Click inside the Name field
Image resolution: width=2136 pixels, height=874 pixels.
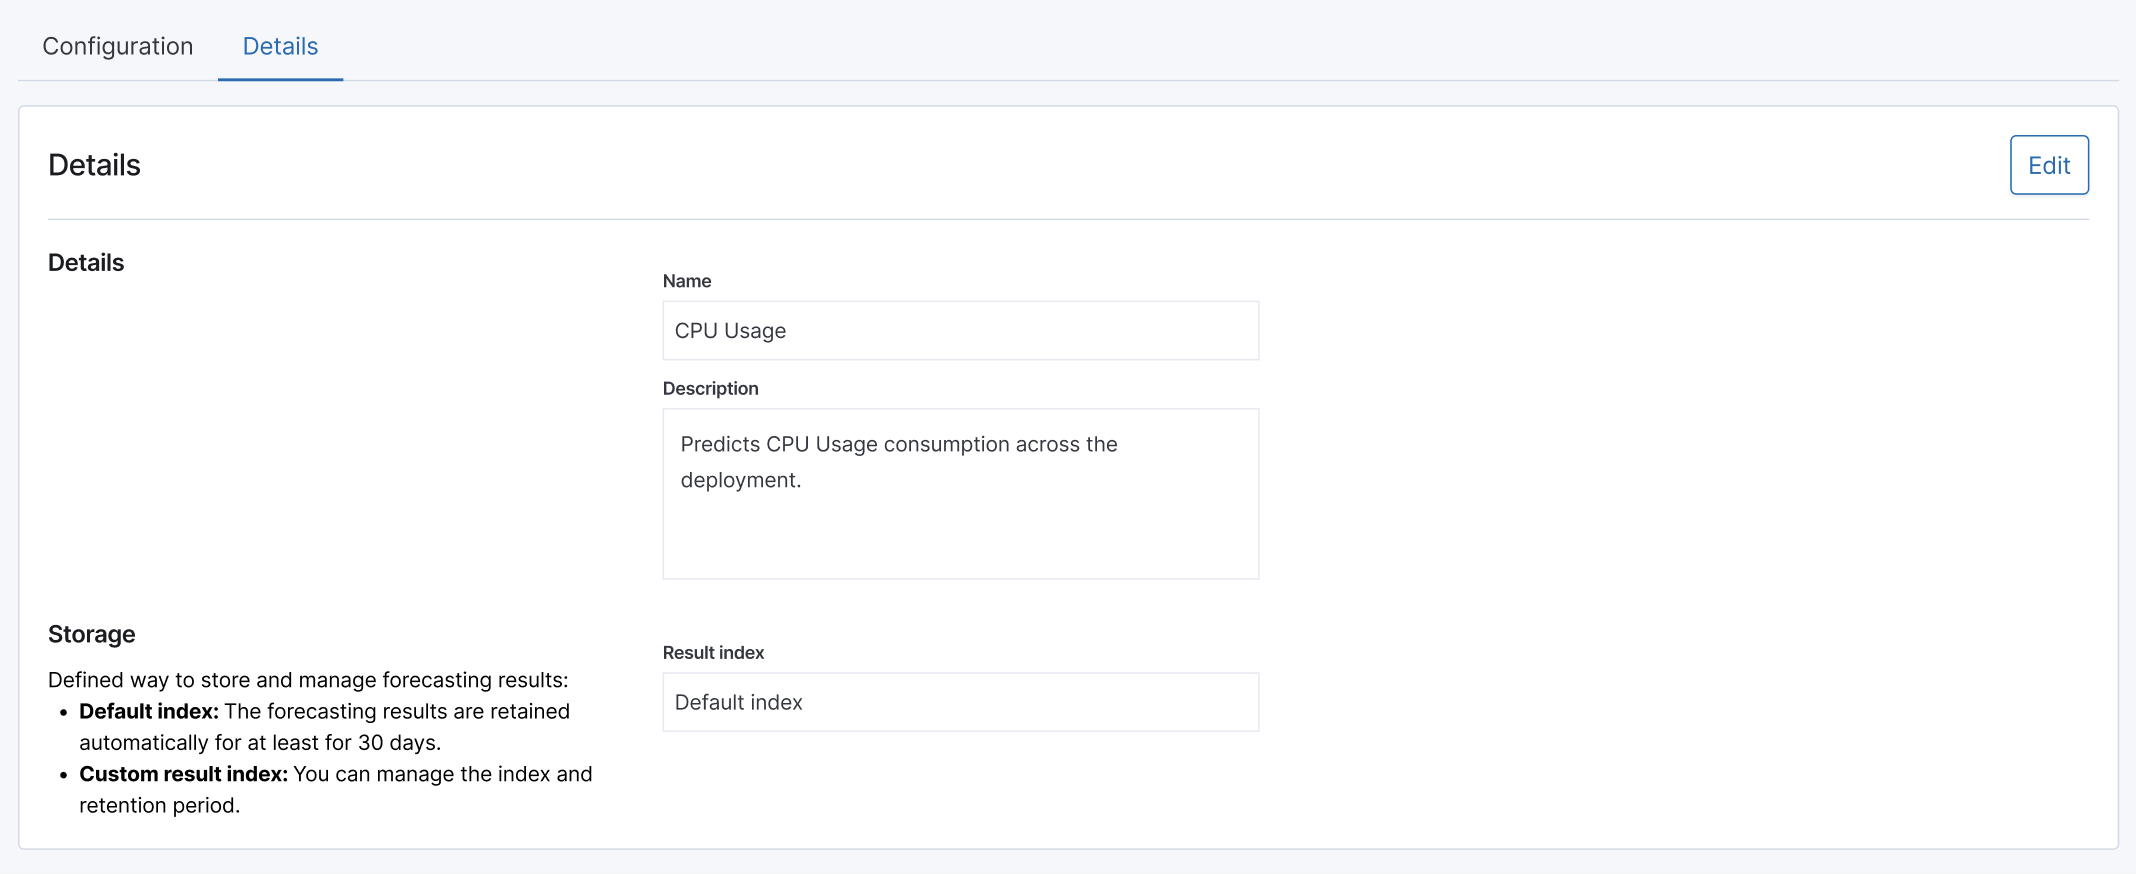pos(959,330)
